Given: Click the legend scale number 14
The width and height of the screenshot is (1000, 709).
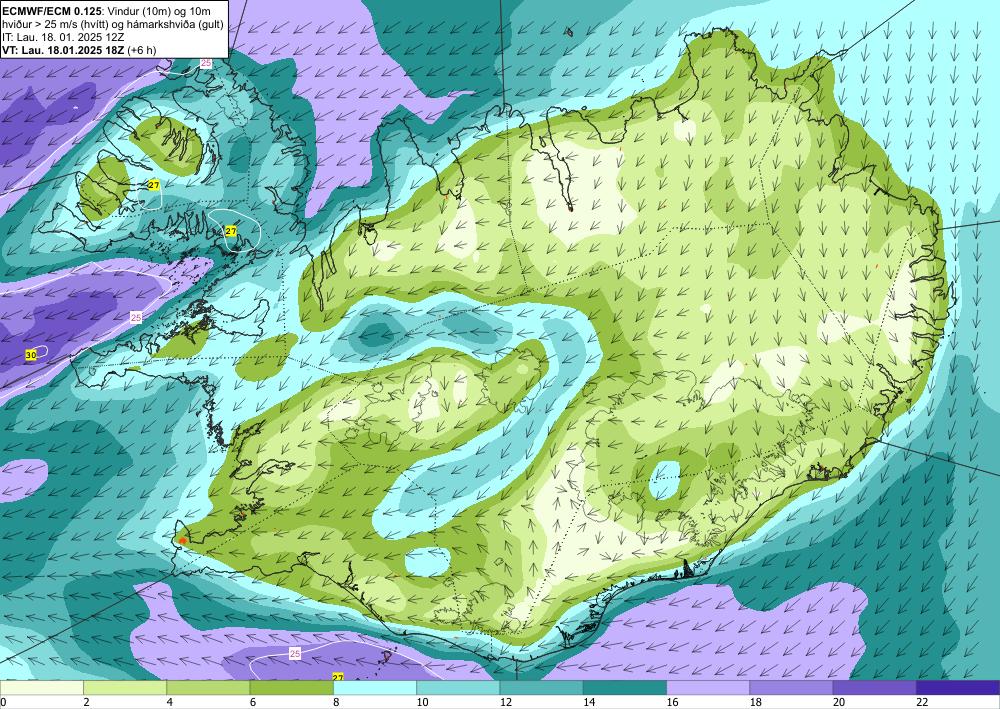Looking at the screenshot, I should (x=589, y=702).
